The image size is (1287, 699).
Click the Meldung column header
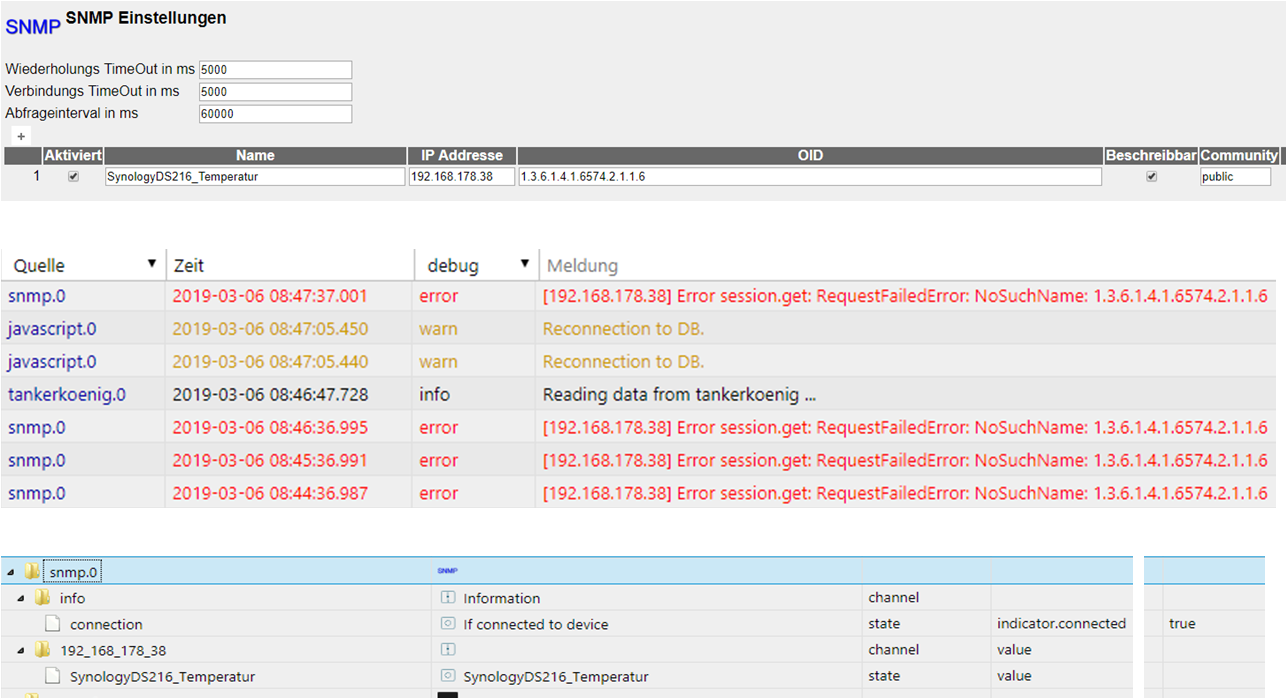[x=580, y=265]
